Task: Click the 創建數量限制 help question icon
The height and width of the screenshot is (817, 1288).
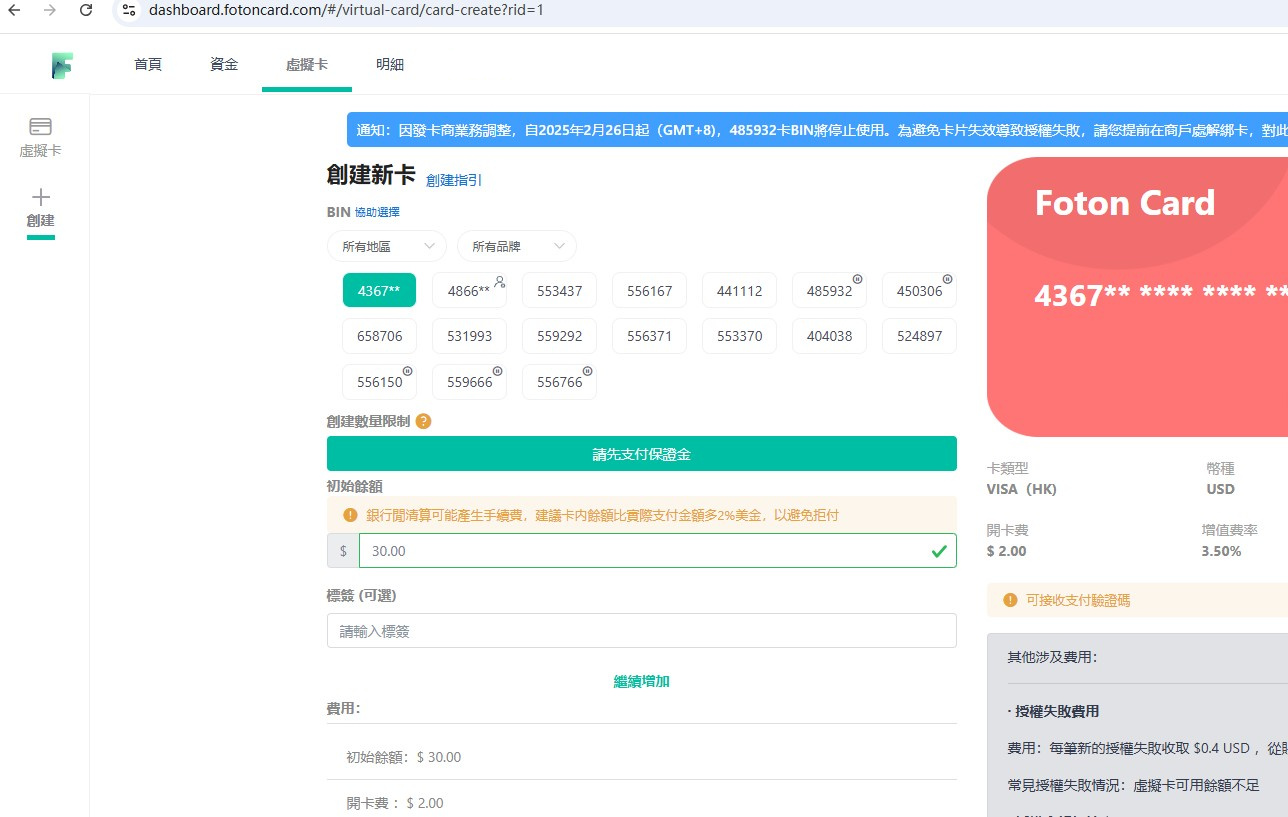Action: click(423, 421)
